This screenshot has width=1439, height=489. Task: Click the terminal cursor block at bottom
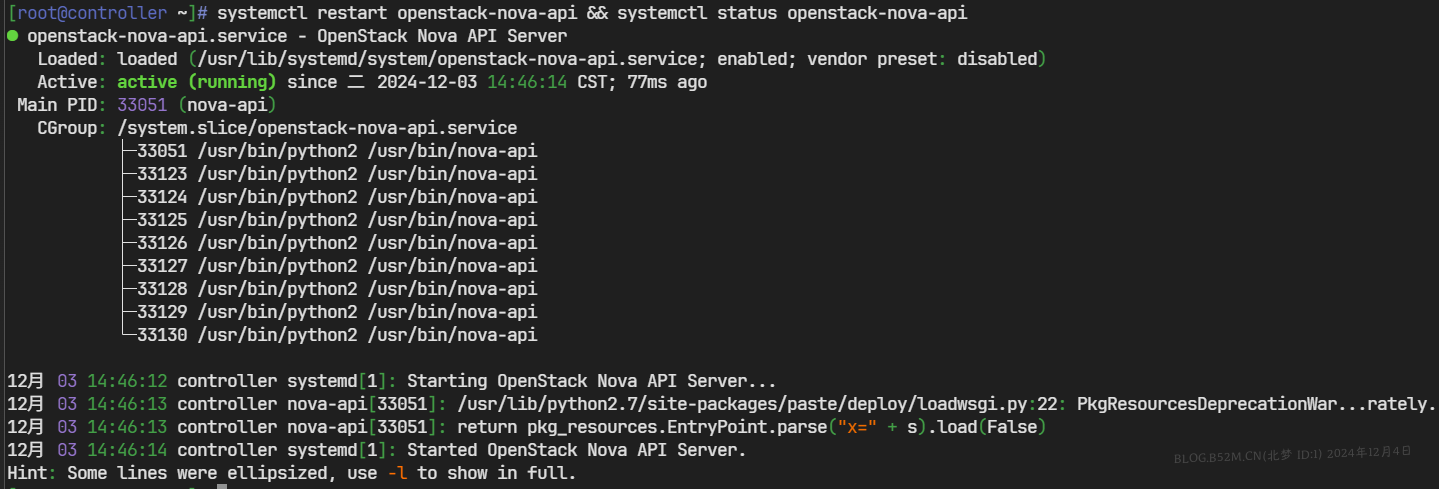click(x=222, y=487)
